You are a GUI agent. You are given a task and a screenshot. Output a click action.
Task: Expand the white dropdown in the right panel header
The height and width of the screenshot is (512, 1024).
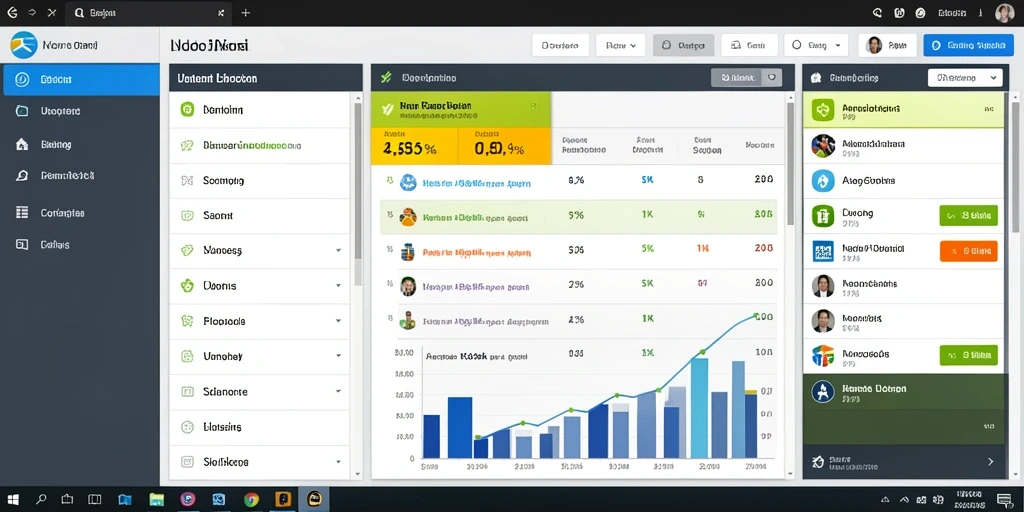tap(965, 78)
